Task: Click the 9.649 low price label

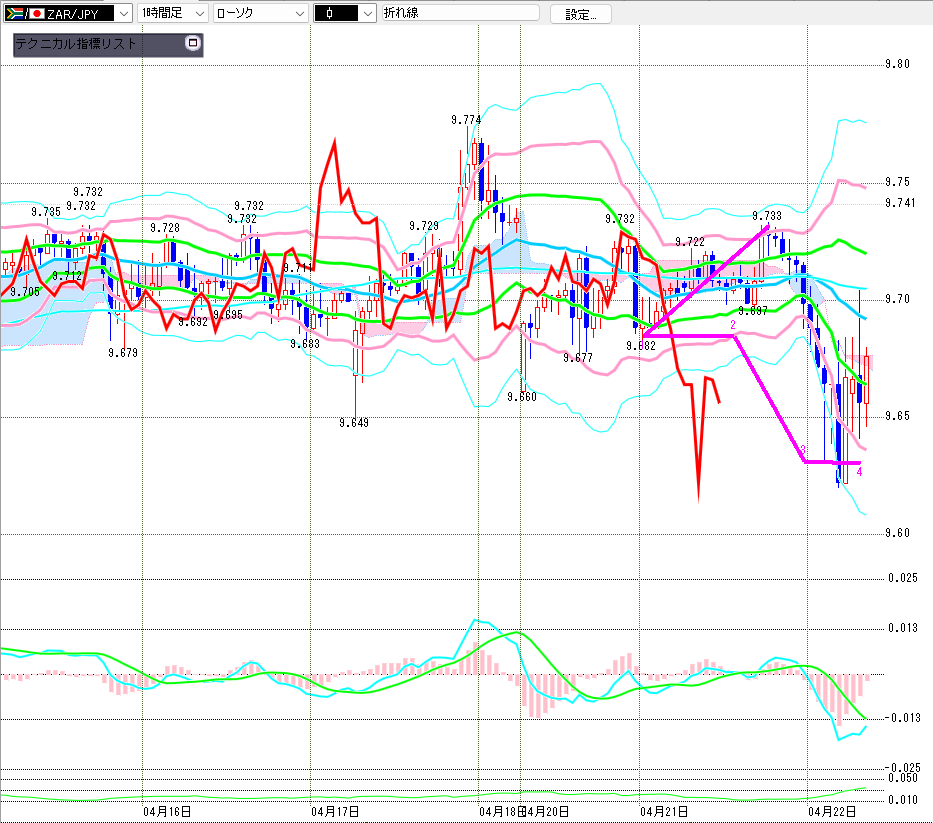Action: 354,423
